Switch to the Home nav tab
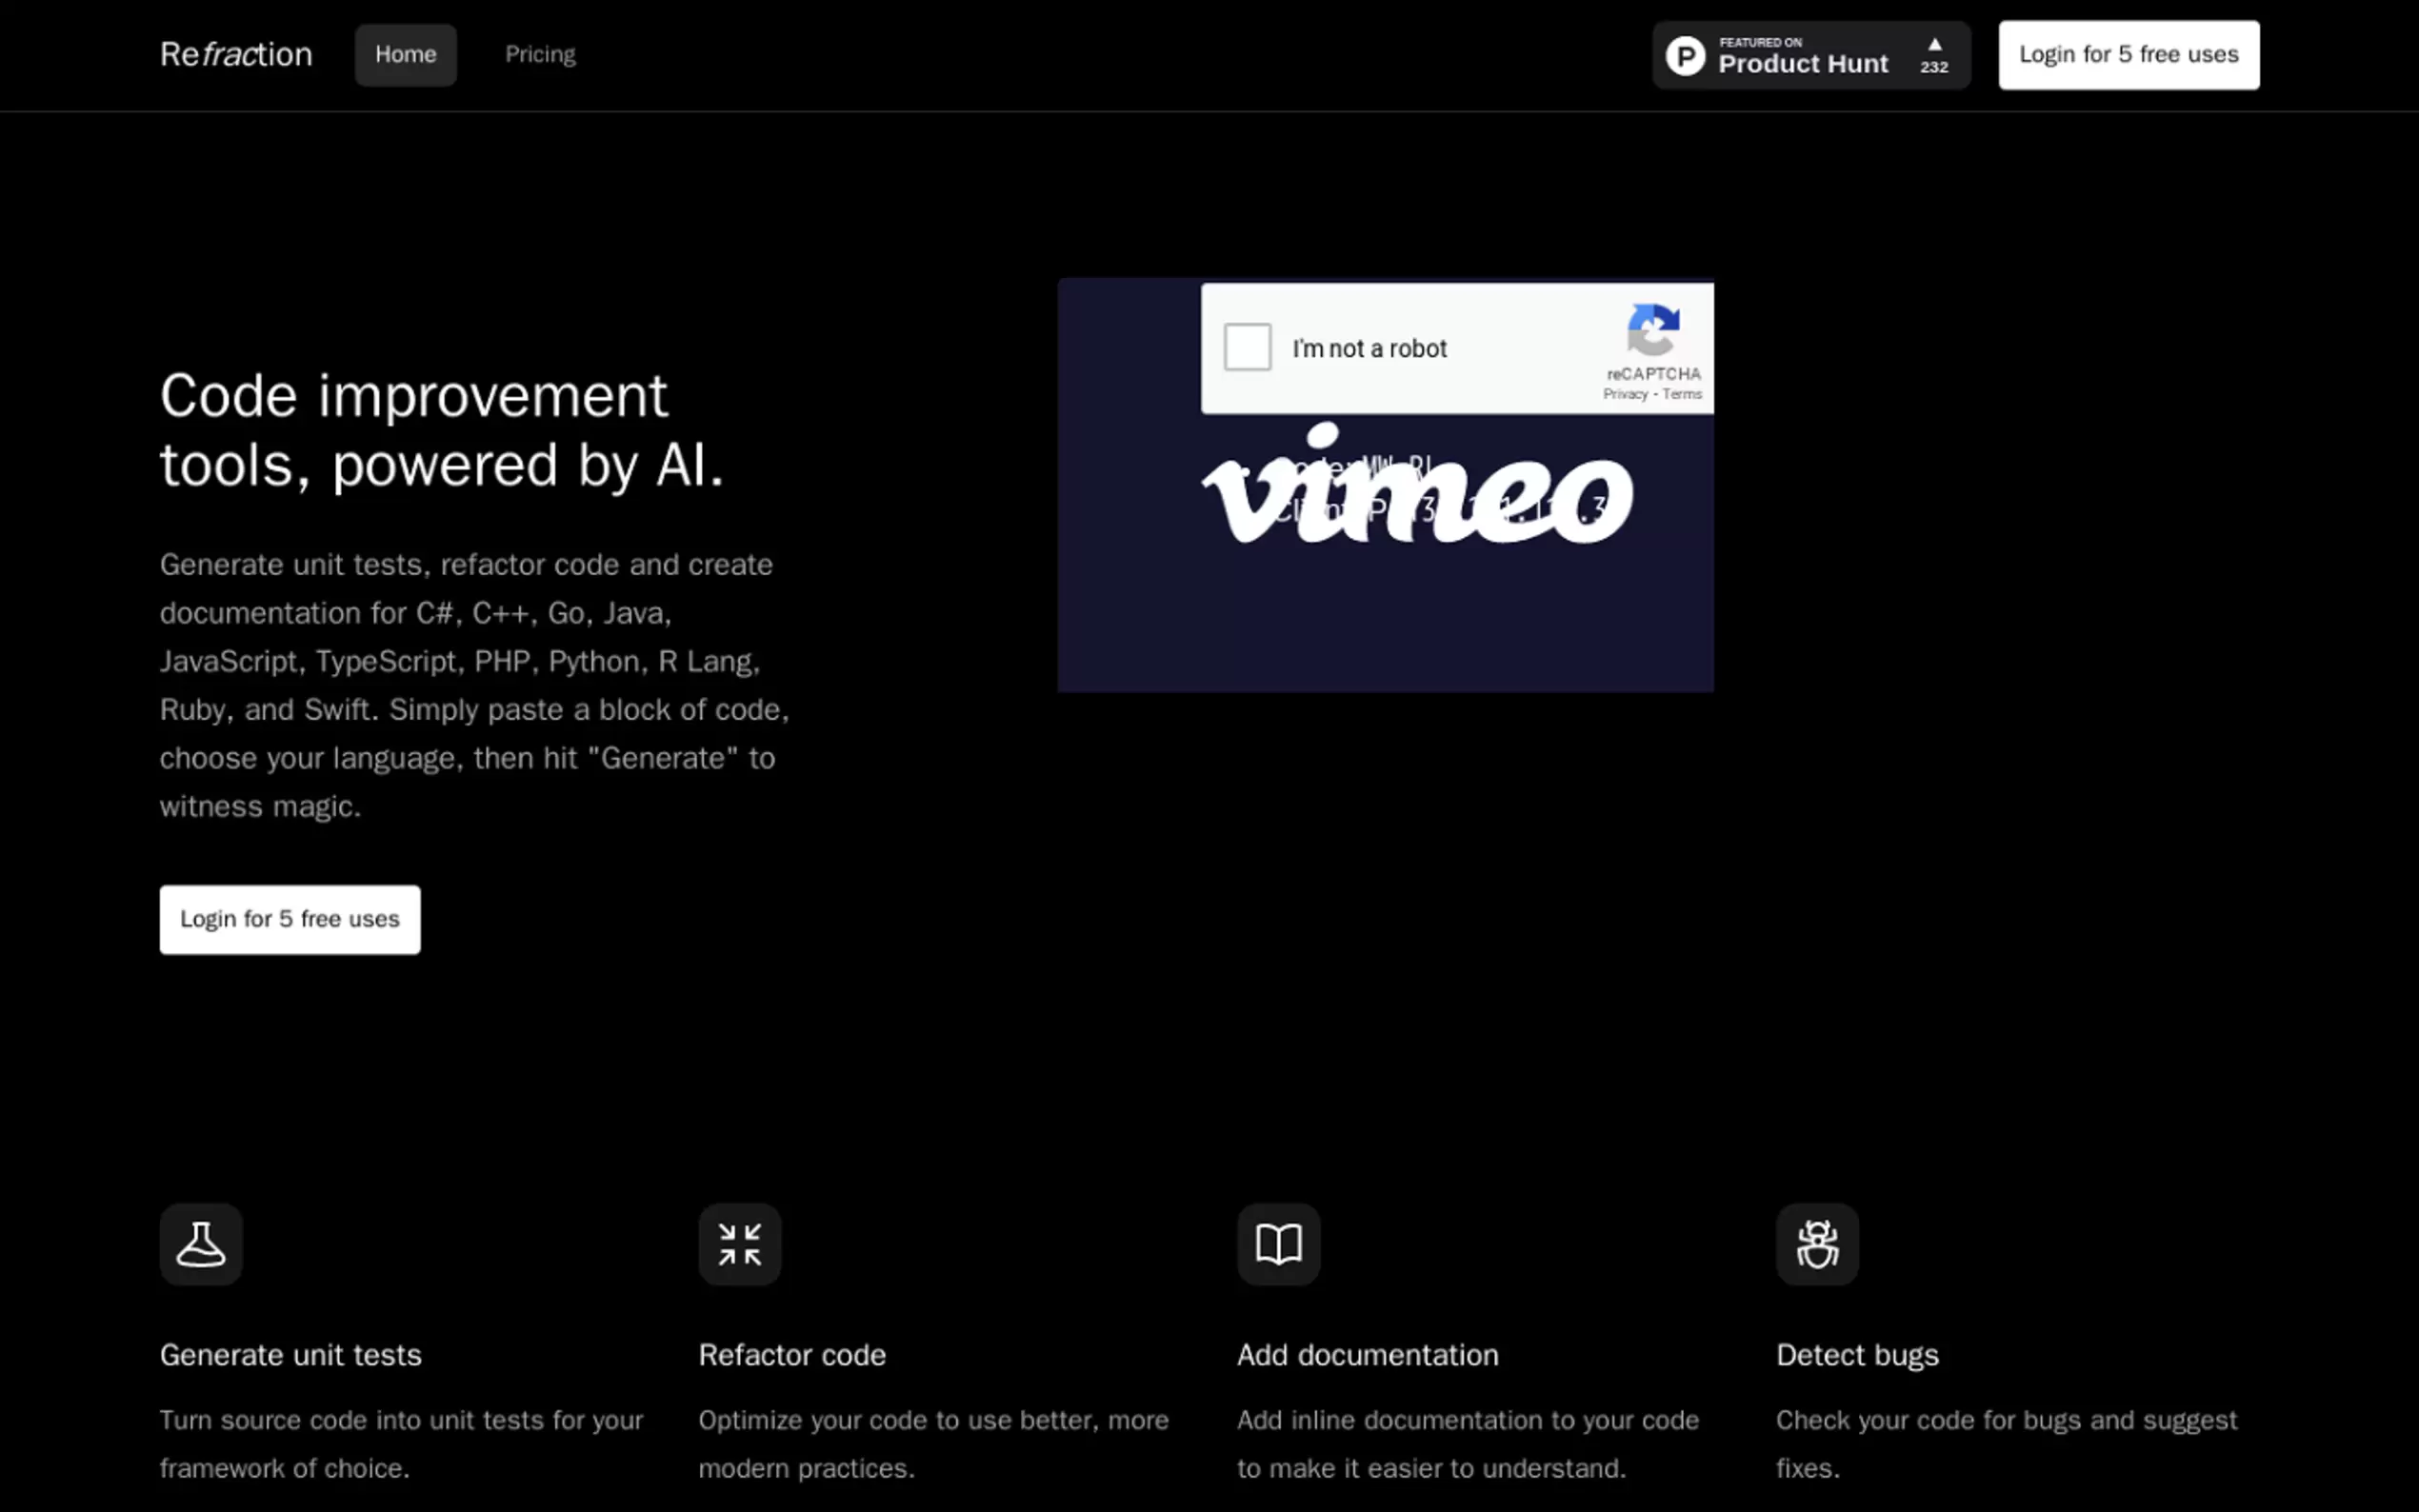Screen dimensions: 2419x1512 [405, 54]
